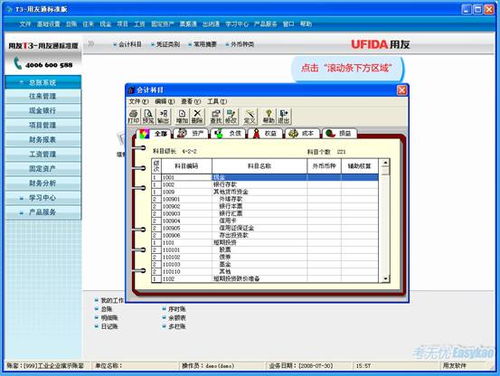Image resolution: width=500 pixels, height=376 pixels.
Task: Open 财务分析 in the sidebar
Action: coord(43,183)
